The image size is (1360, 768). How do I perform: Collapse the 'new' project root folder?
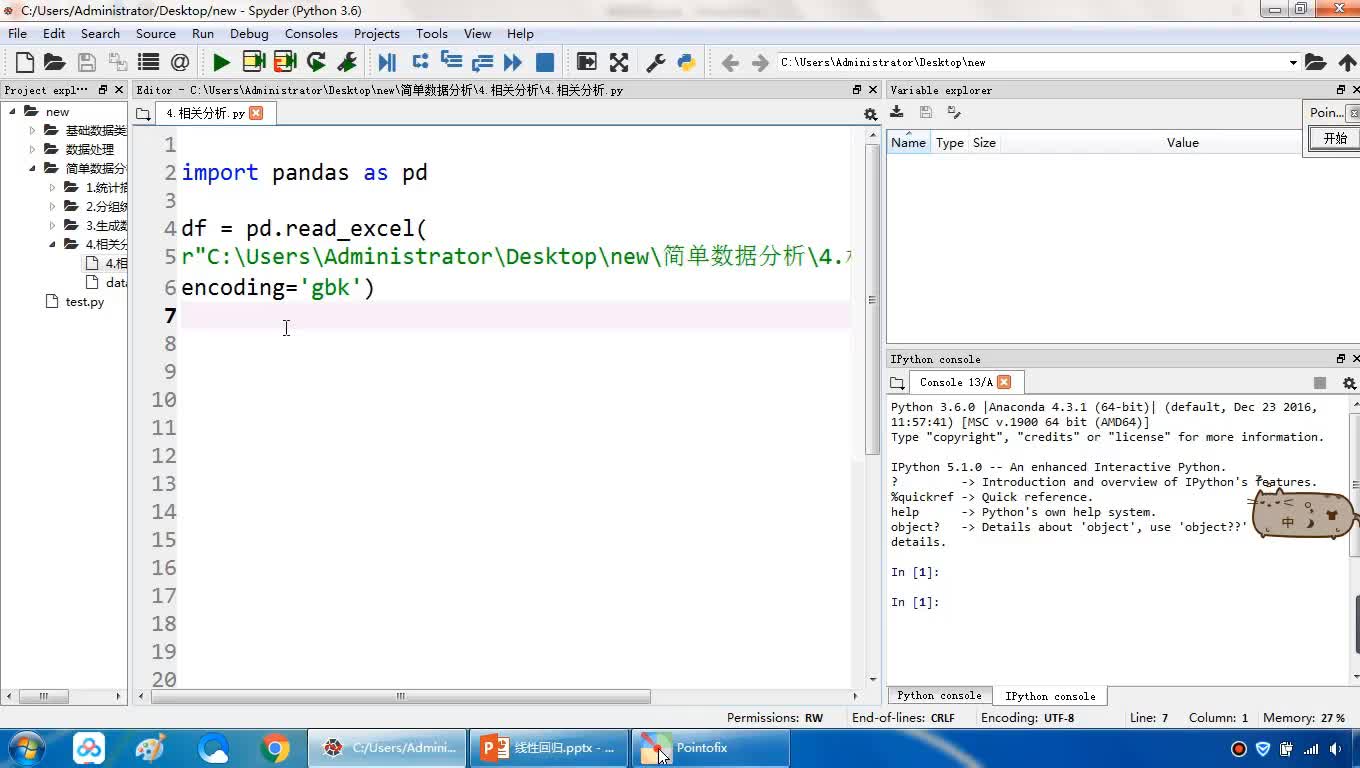point(14,112)
